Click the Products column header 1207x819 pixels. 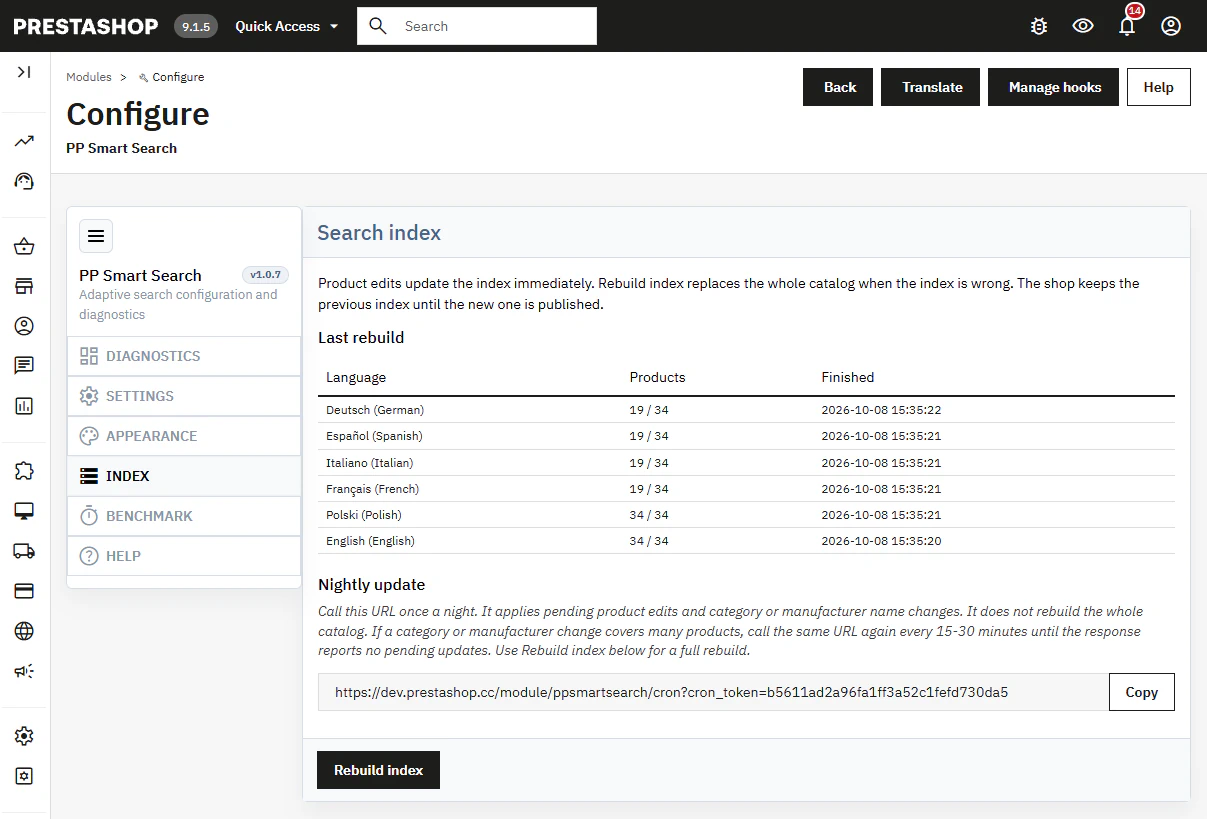pyautogui.click(x=657, y=377)
